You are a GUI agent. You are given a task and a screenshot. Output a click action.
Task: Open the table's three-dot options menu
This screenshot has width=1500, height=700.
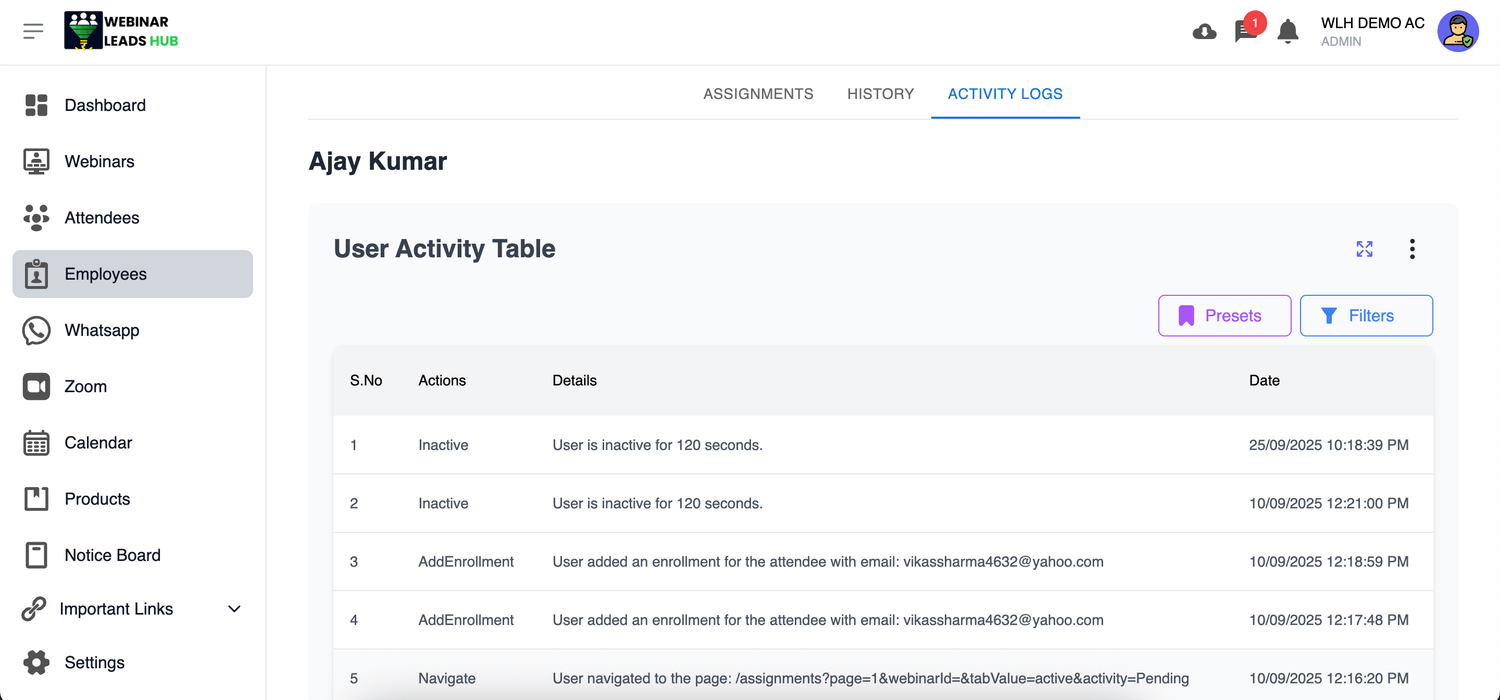coord(1412,249)
